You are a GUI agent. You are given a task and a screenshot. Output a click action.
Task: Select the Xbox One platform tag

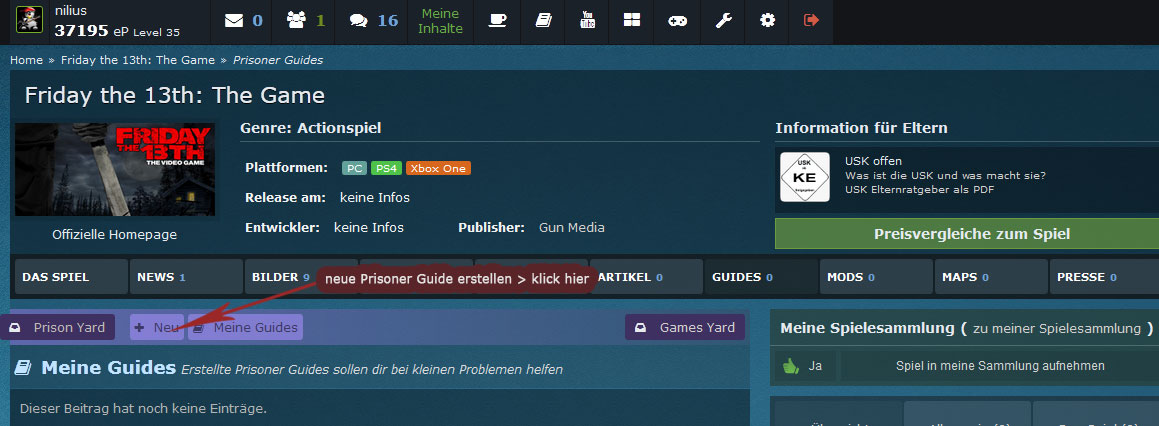(438, 169)
